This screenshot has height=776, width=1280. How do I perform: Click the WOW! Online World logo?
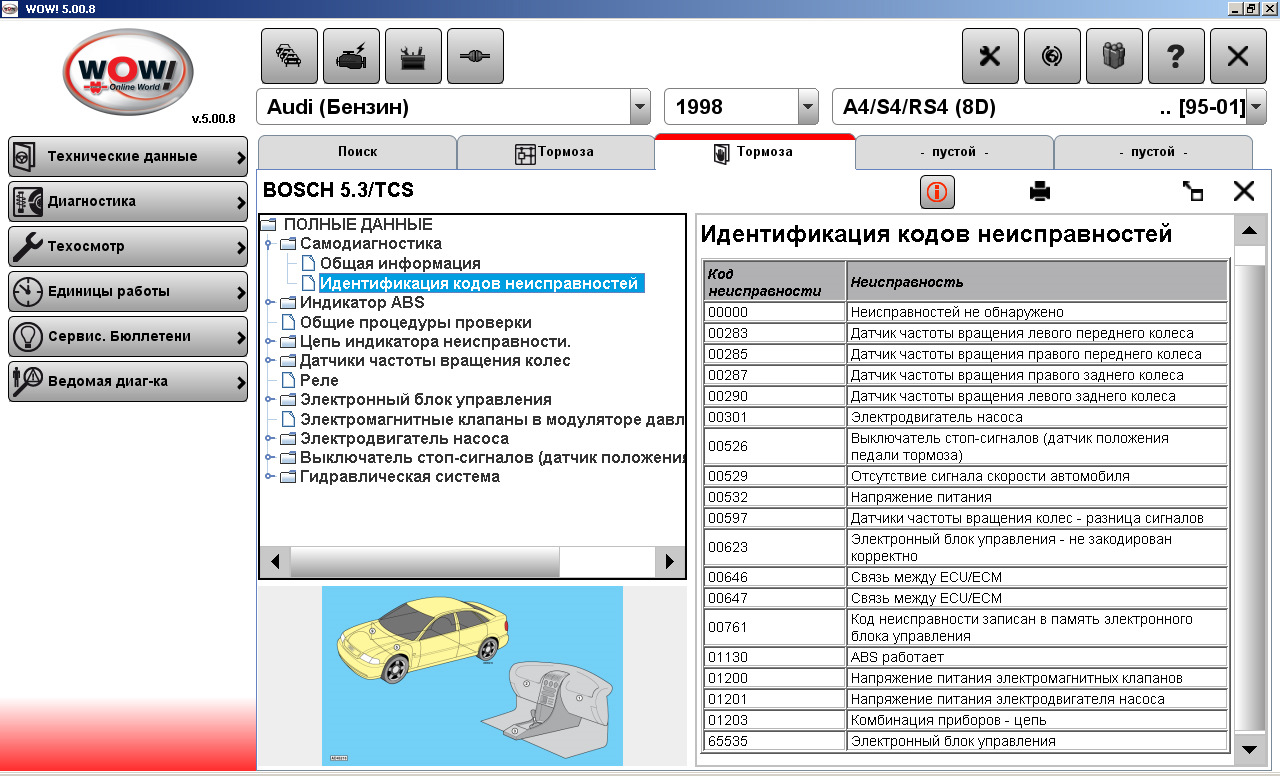(x=127, y=75)
